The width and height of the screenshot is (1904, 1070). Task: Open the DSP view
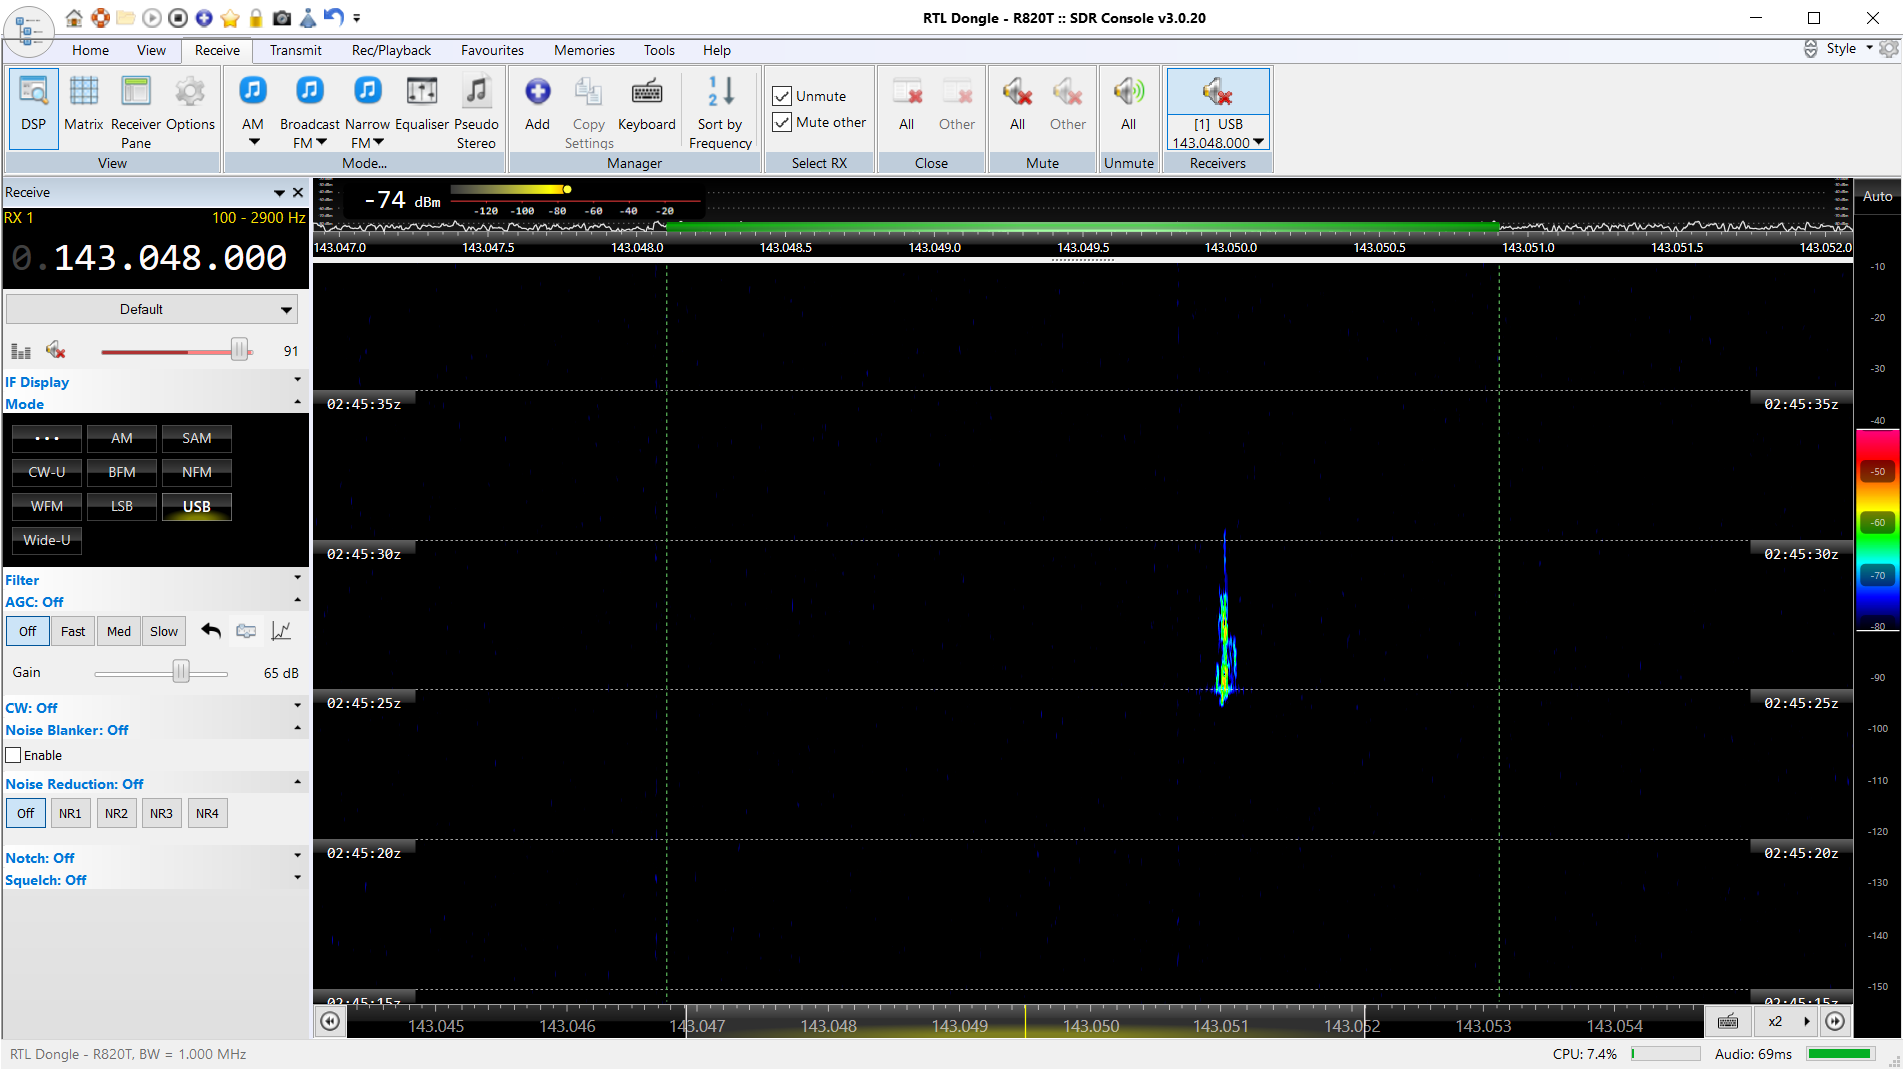[x=34, y=107]
